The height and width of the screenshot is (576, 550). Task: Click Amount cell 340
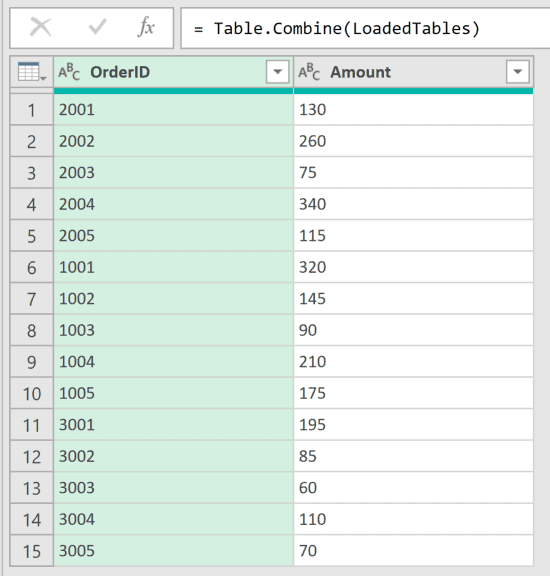(x=413, y=204)
